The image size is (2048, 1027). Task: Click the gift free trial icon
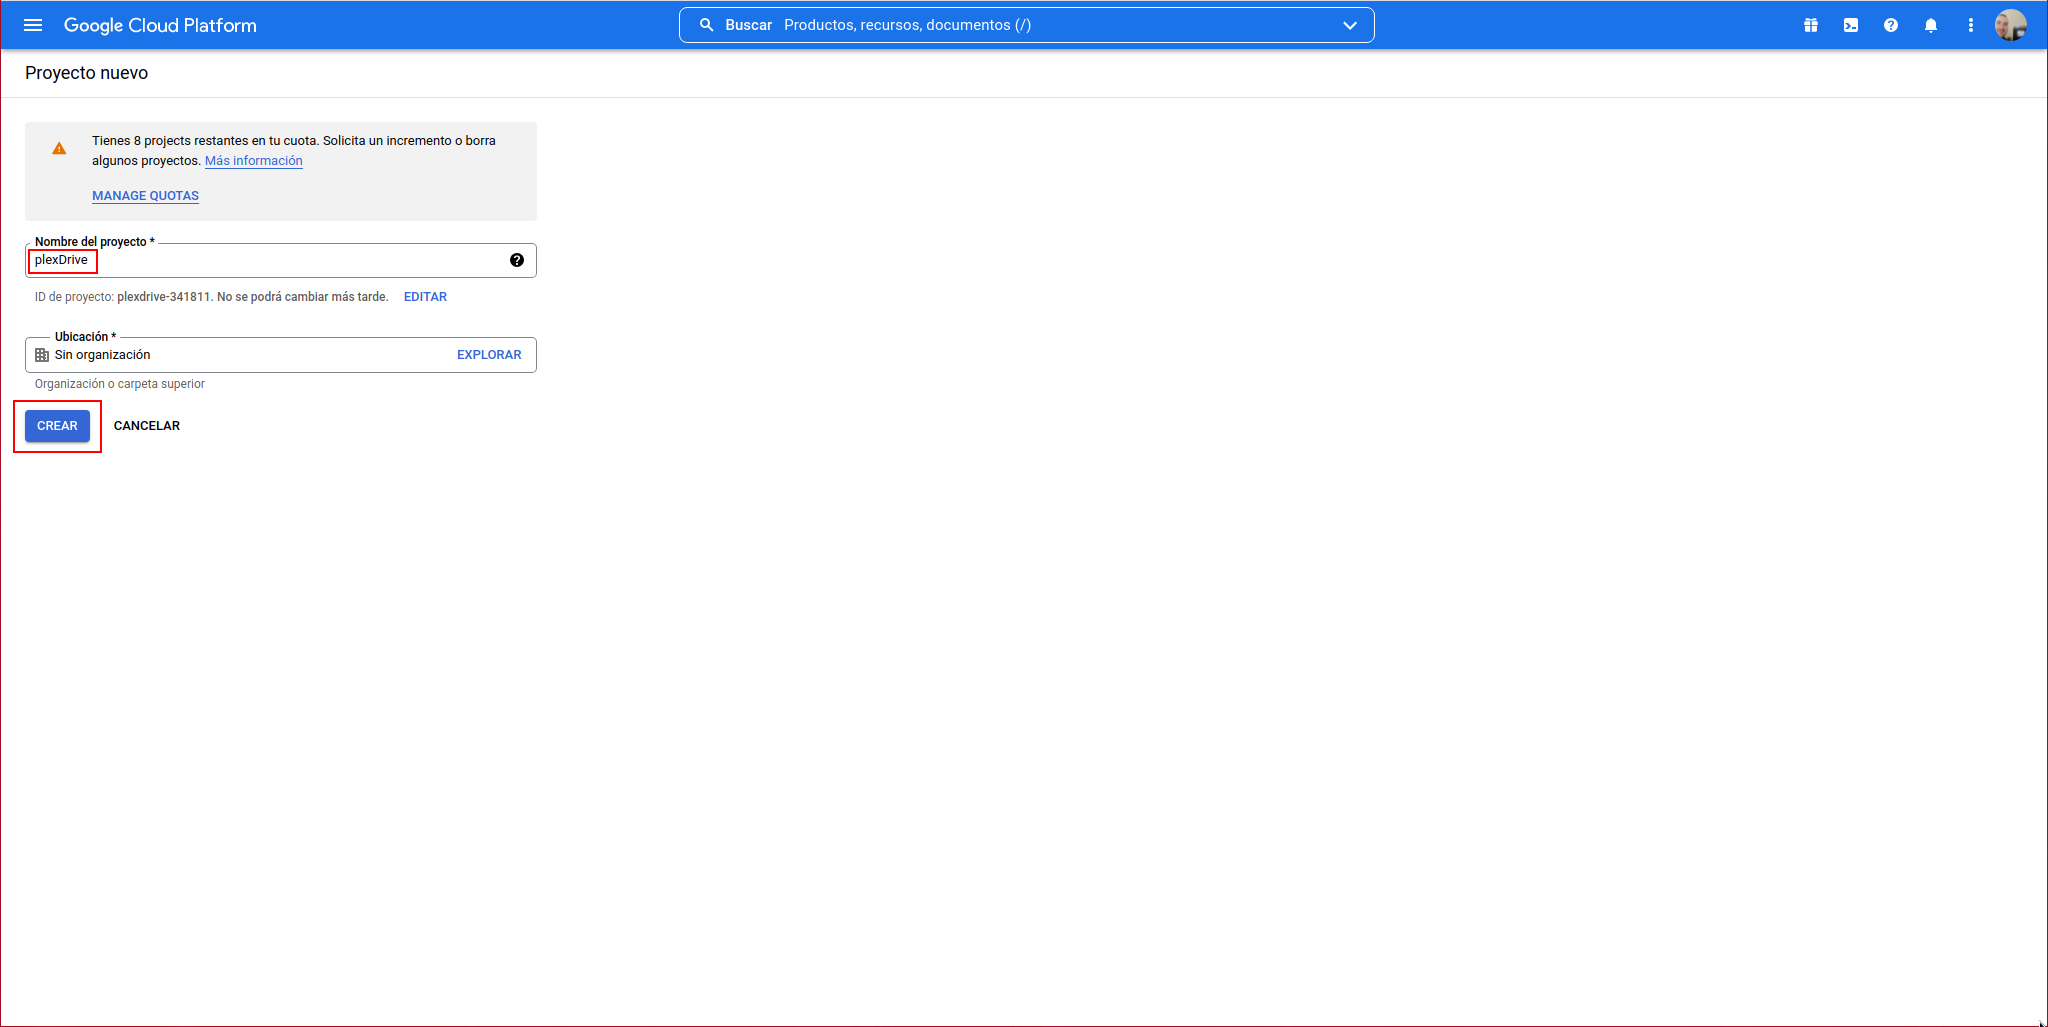[x=1810, y=25]
